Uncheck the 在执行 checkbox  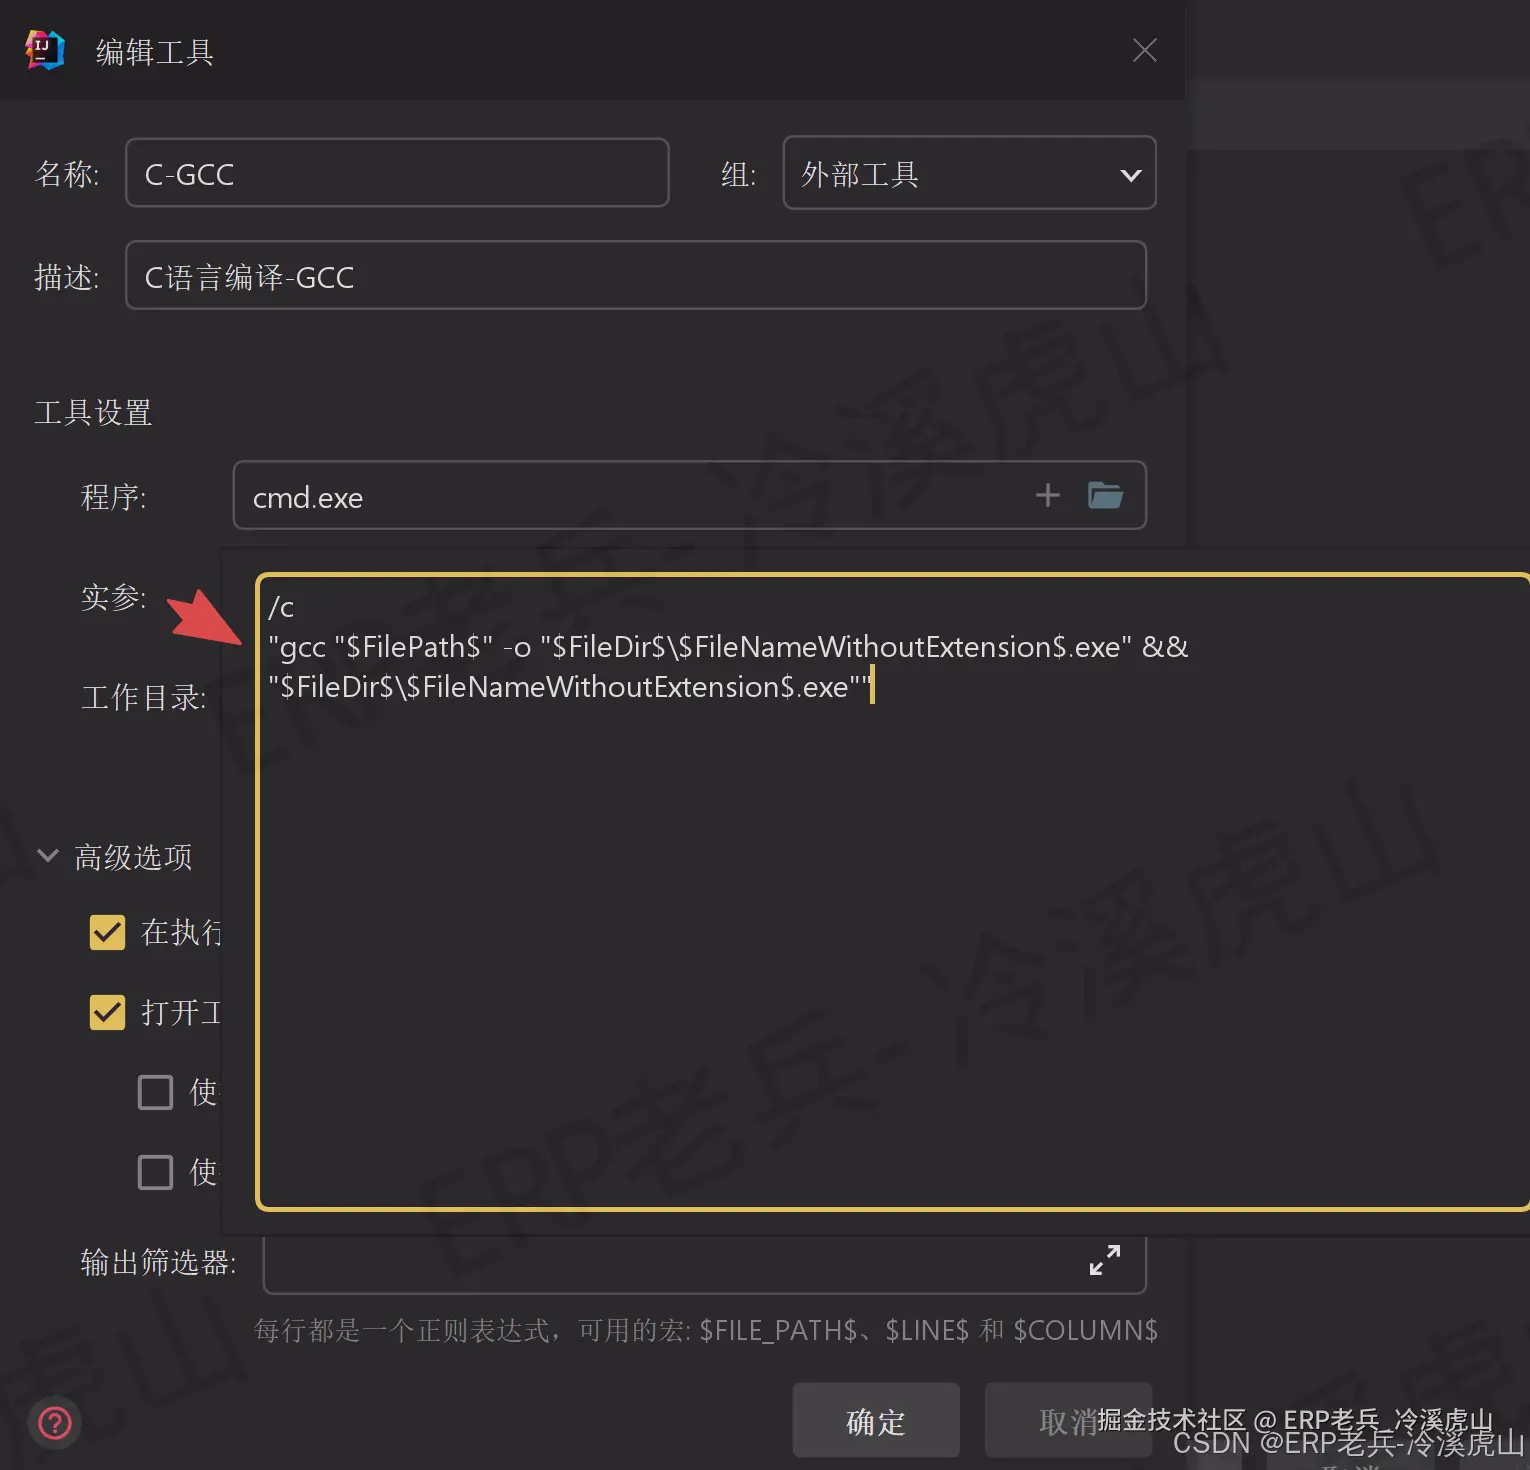click(x=107, y=932)
